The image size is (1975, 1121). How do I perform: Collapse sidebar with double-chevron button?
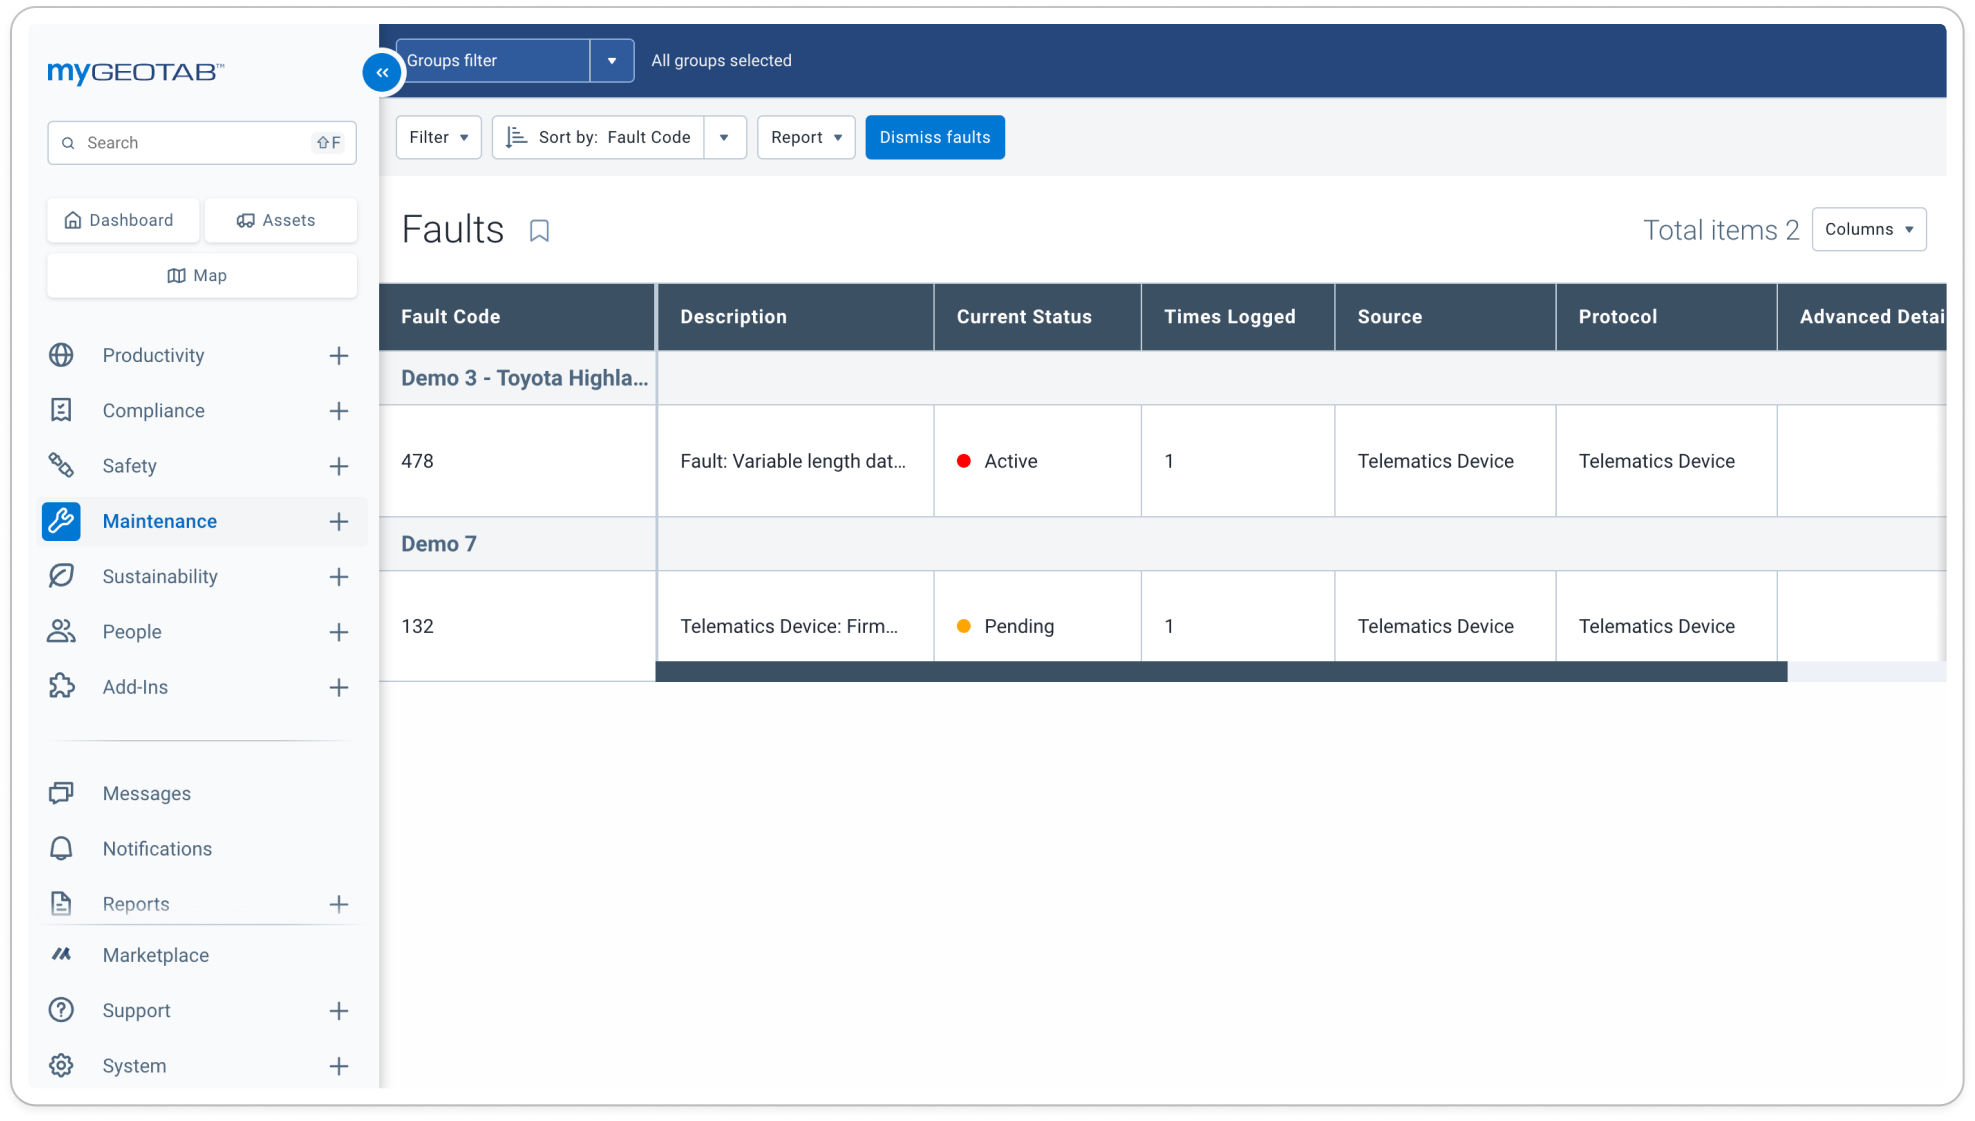tap(382, 72)
